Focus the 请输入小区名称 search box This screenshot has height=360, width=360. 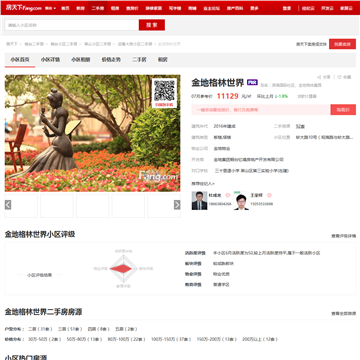click(72, 25)
